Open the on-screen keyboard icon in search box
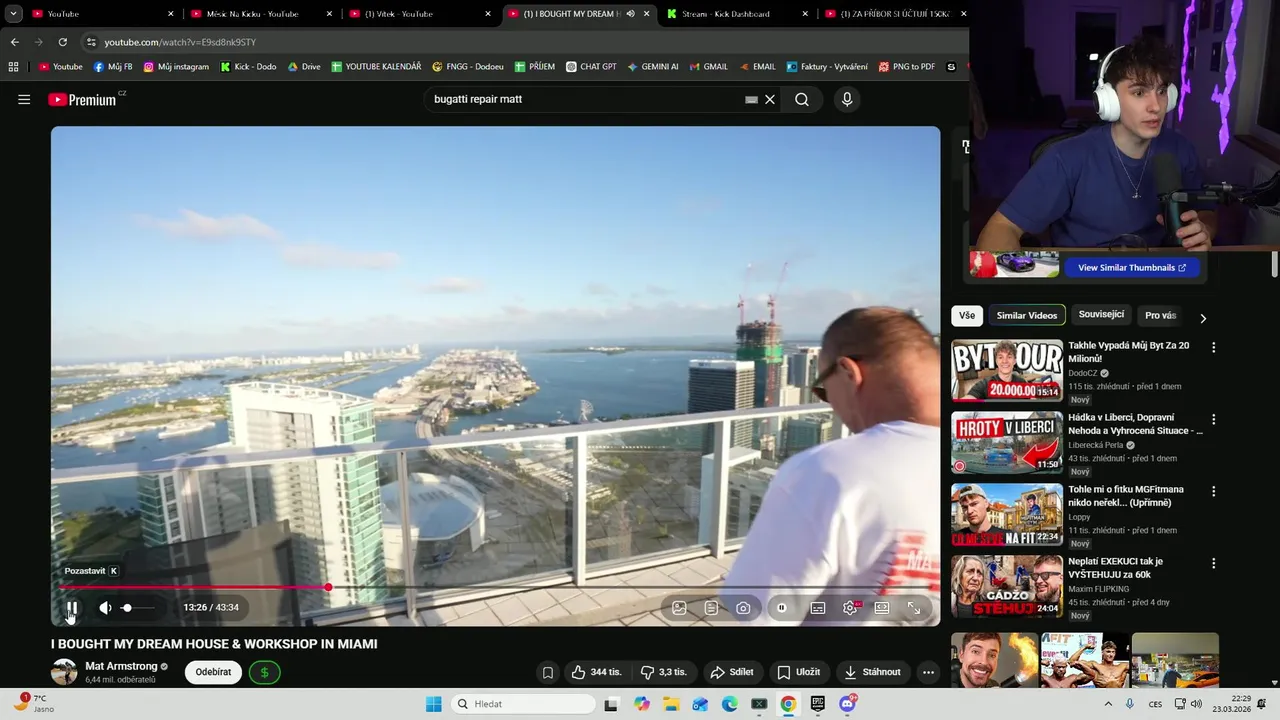Image resolution: width=1280 pixels, height=720 pixels. (751, 99)
